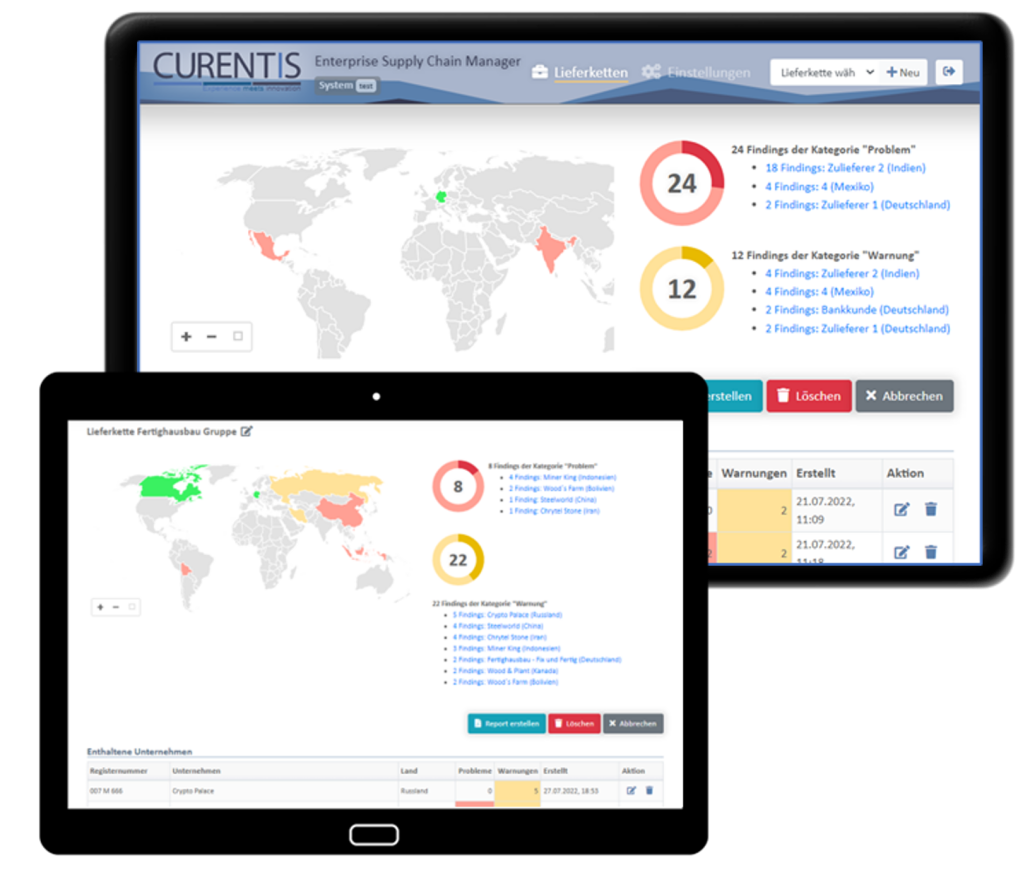Viewport: 1030px width, 882px height.
Task: Open 3 Findings: Miner King (Indonesien) link
Action: (506, 649)
